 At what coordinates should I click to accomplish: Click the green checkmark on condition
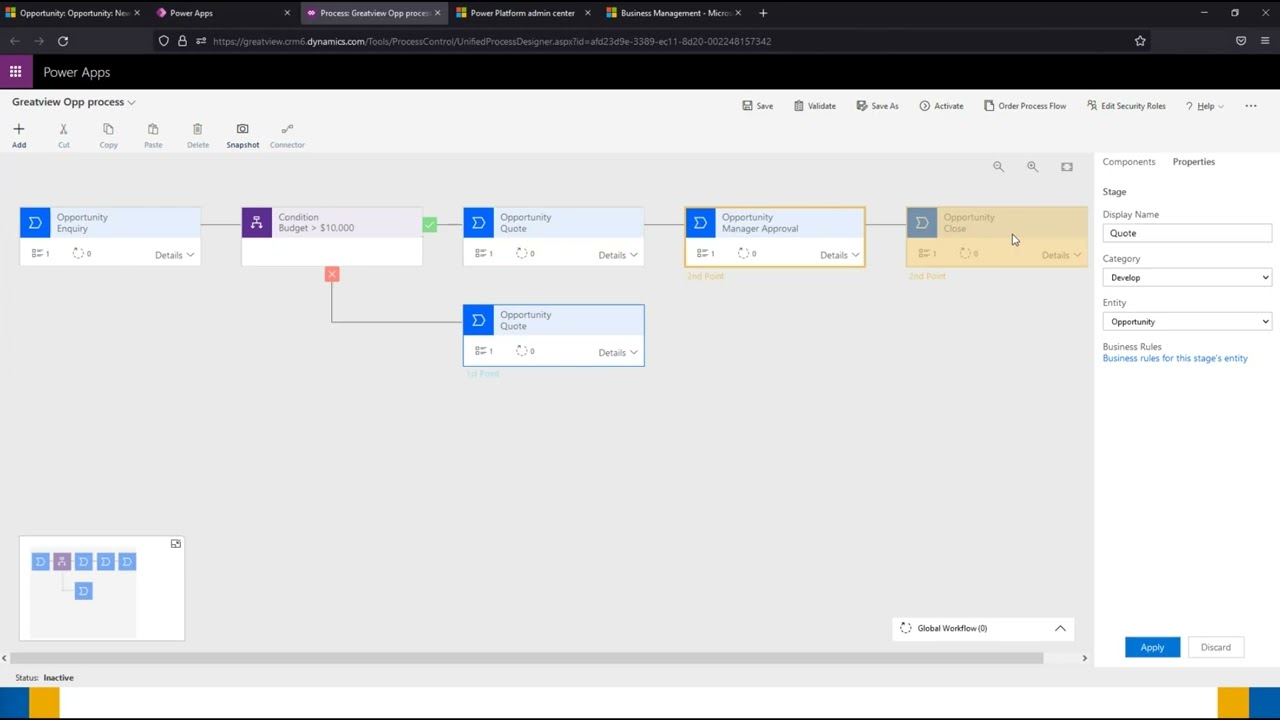429,225
